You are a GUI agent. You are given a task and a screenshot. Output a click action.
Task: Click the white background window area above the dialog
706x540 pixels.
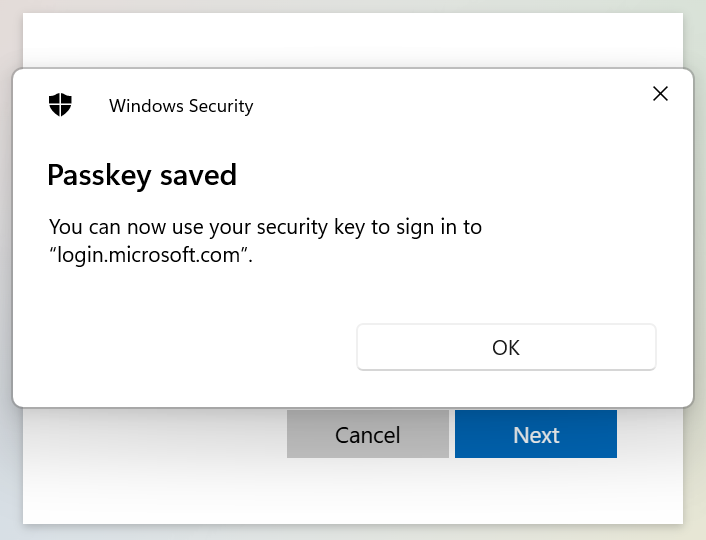350,40
